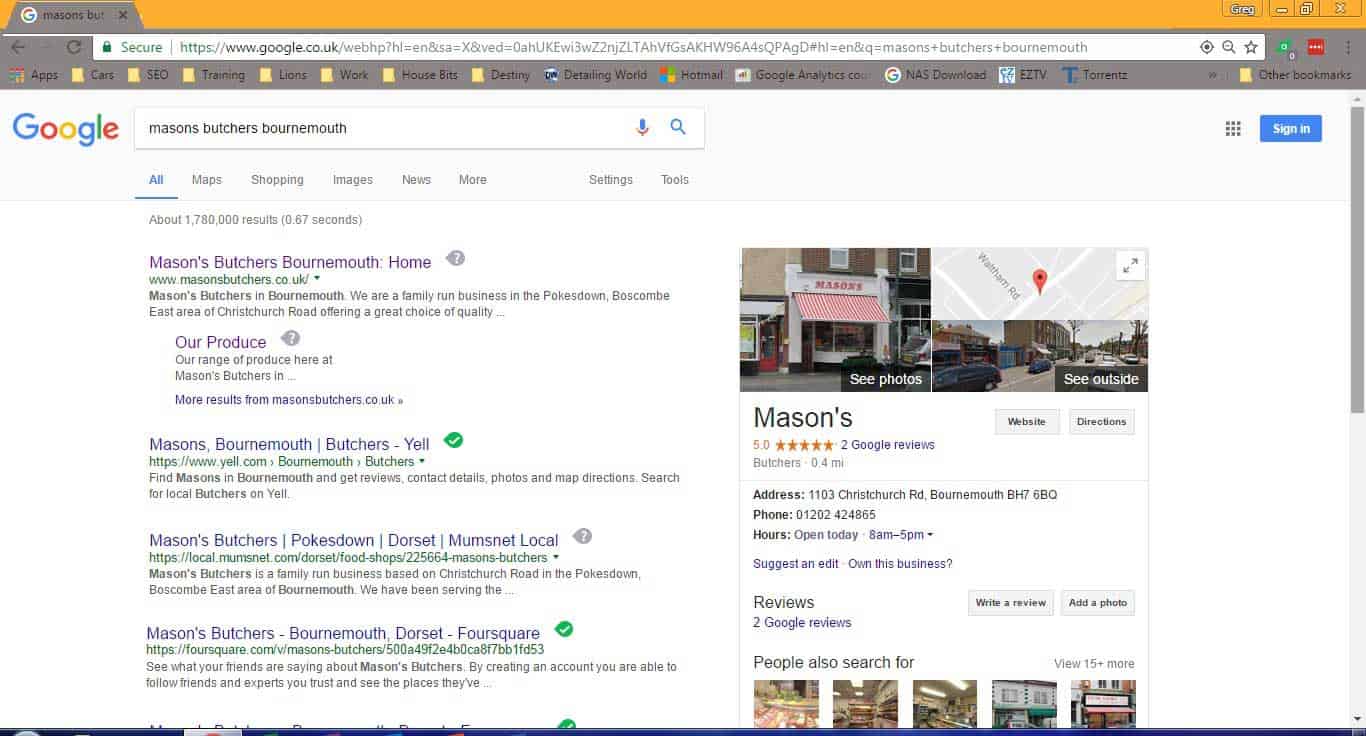Bookmark this page with star icon
Screen dimensions: 1366x736
pyautogui.click(x=1251, y=47)
